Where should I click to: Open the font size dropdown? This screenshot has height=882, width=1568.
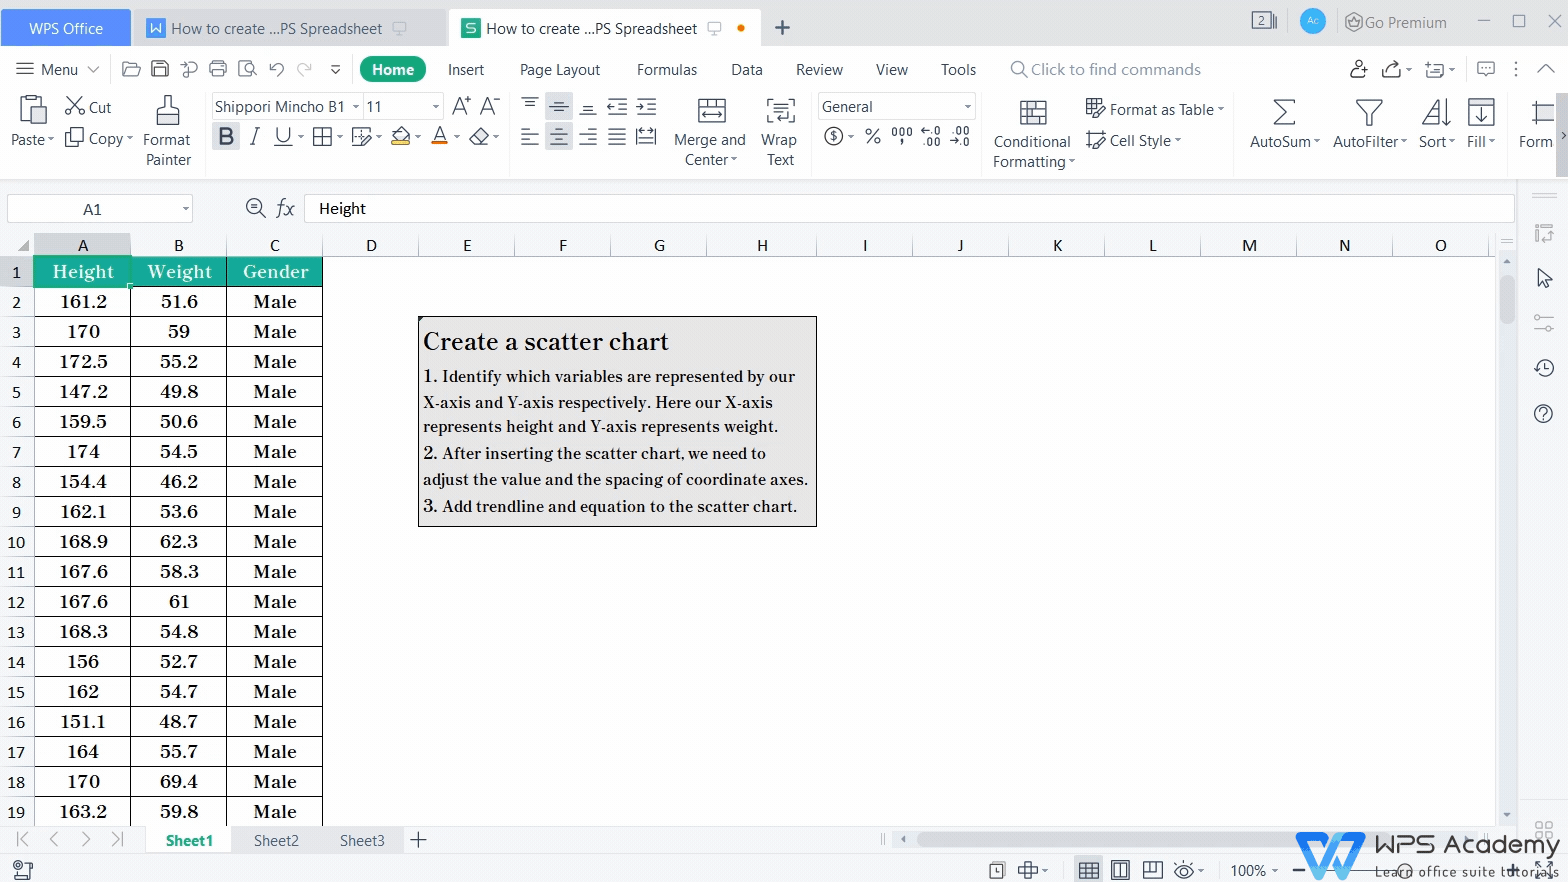[435, 106]
